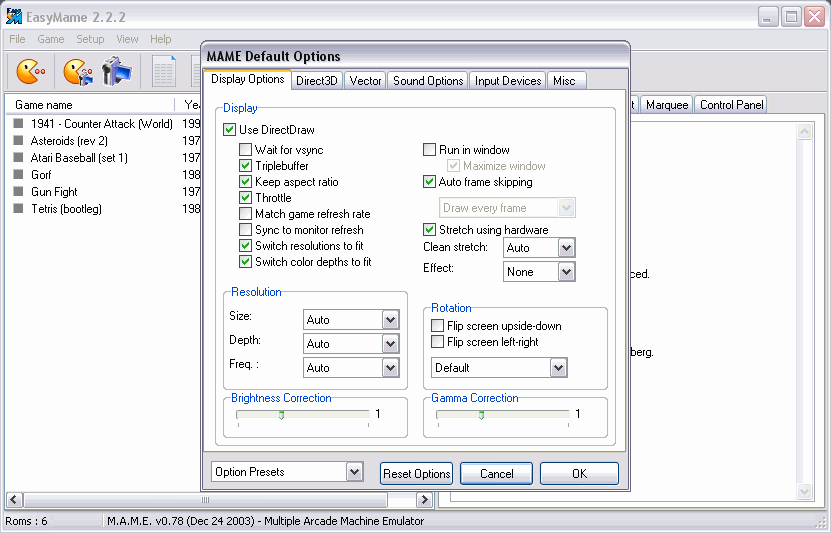Open the View menu
Image resolution: width=831 pixels, height=533 pixels.
coord(127,39)
